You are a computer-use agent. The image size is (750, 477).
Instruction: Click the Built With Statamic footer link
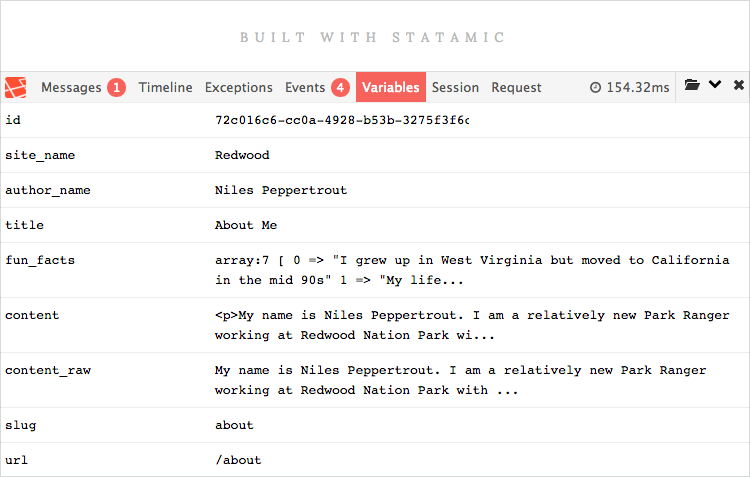[x=372, y=37]
